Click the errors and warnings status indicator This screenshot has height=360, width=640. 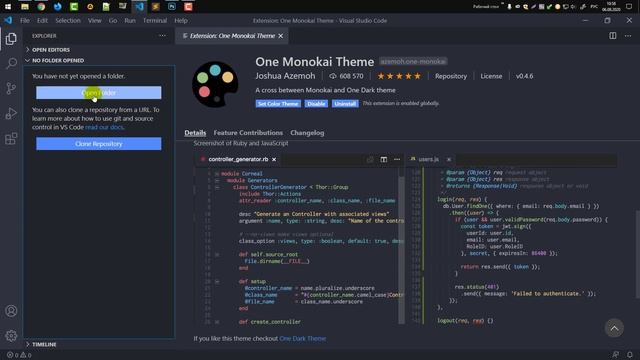coord(19,355)
